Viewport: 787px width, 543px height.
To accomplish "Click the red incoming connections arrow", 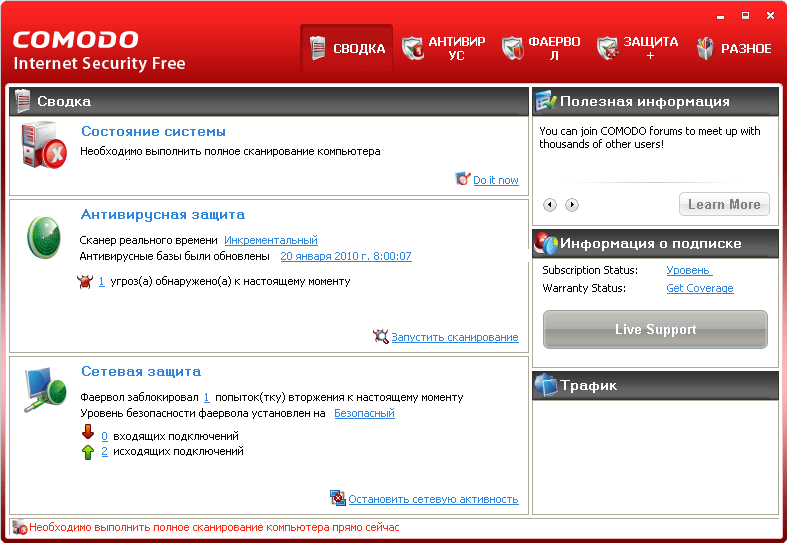I will 88,434.
